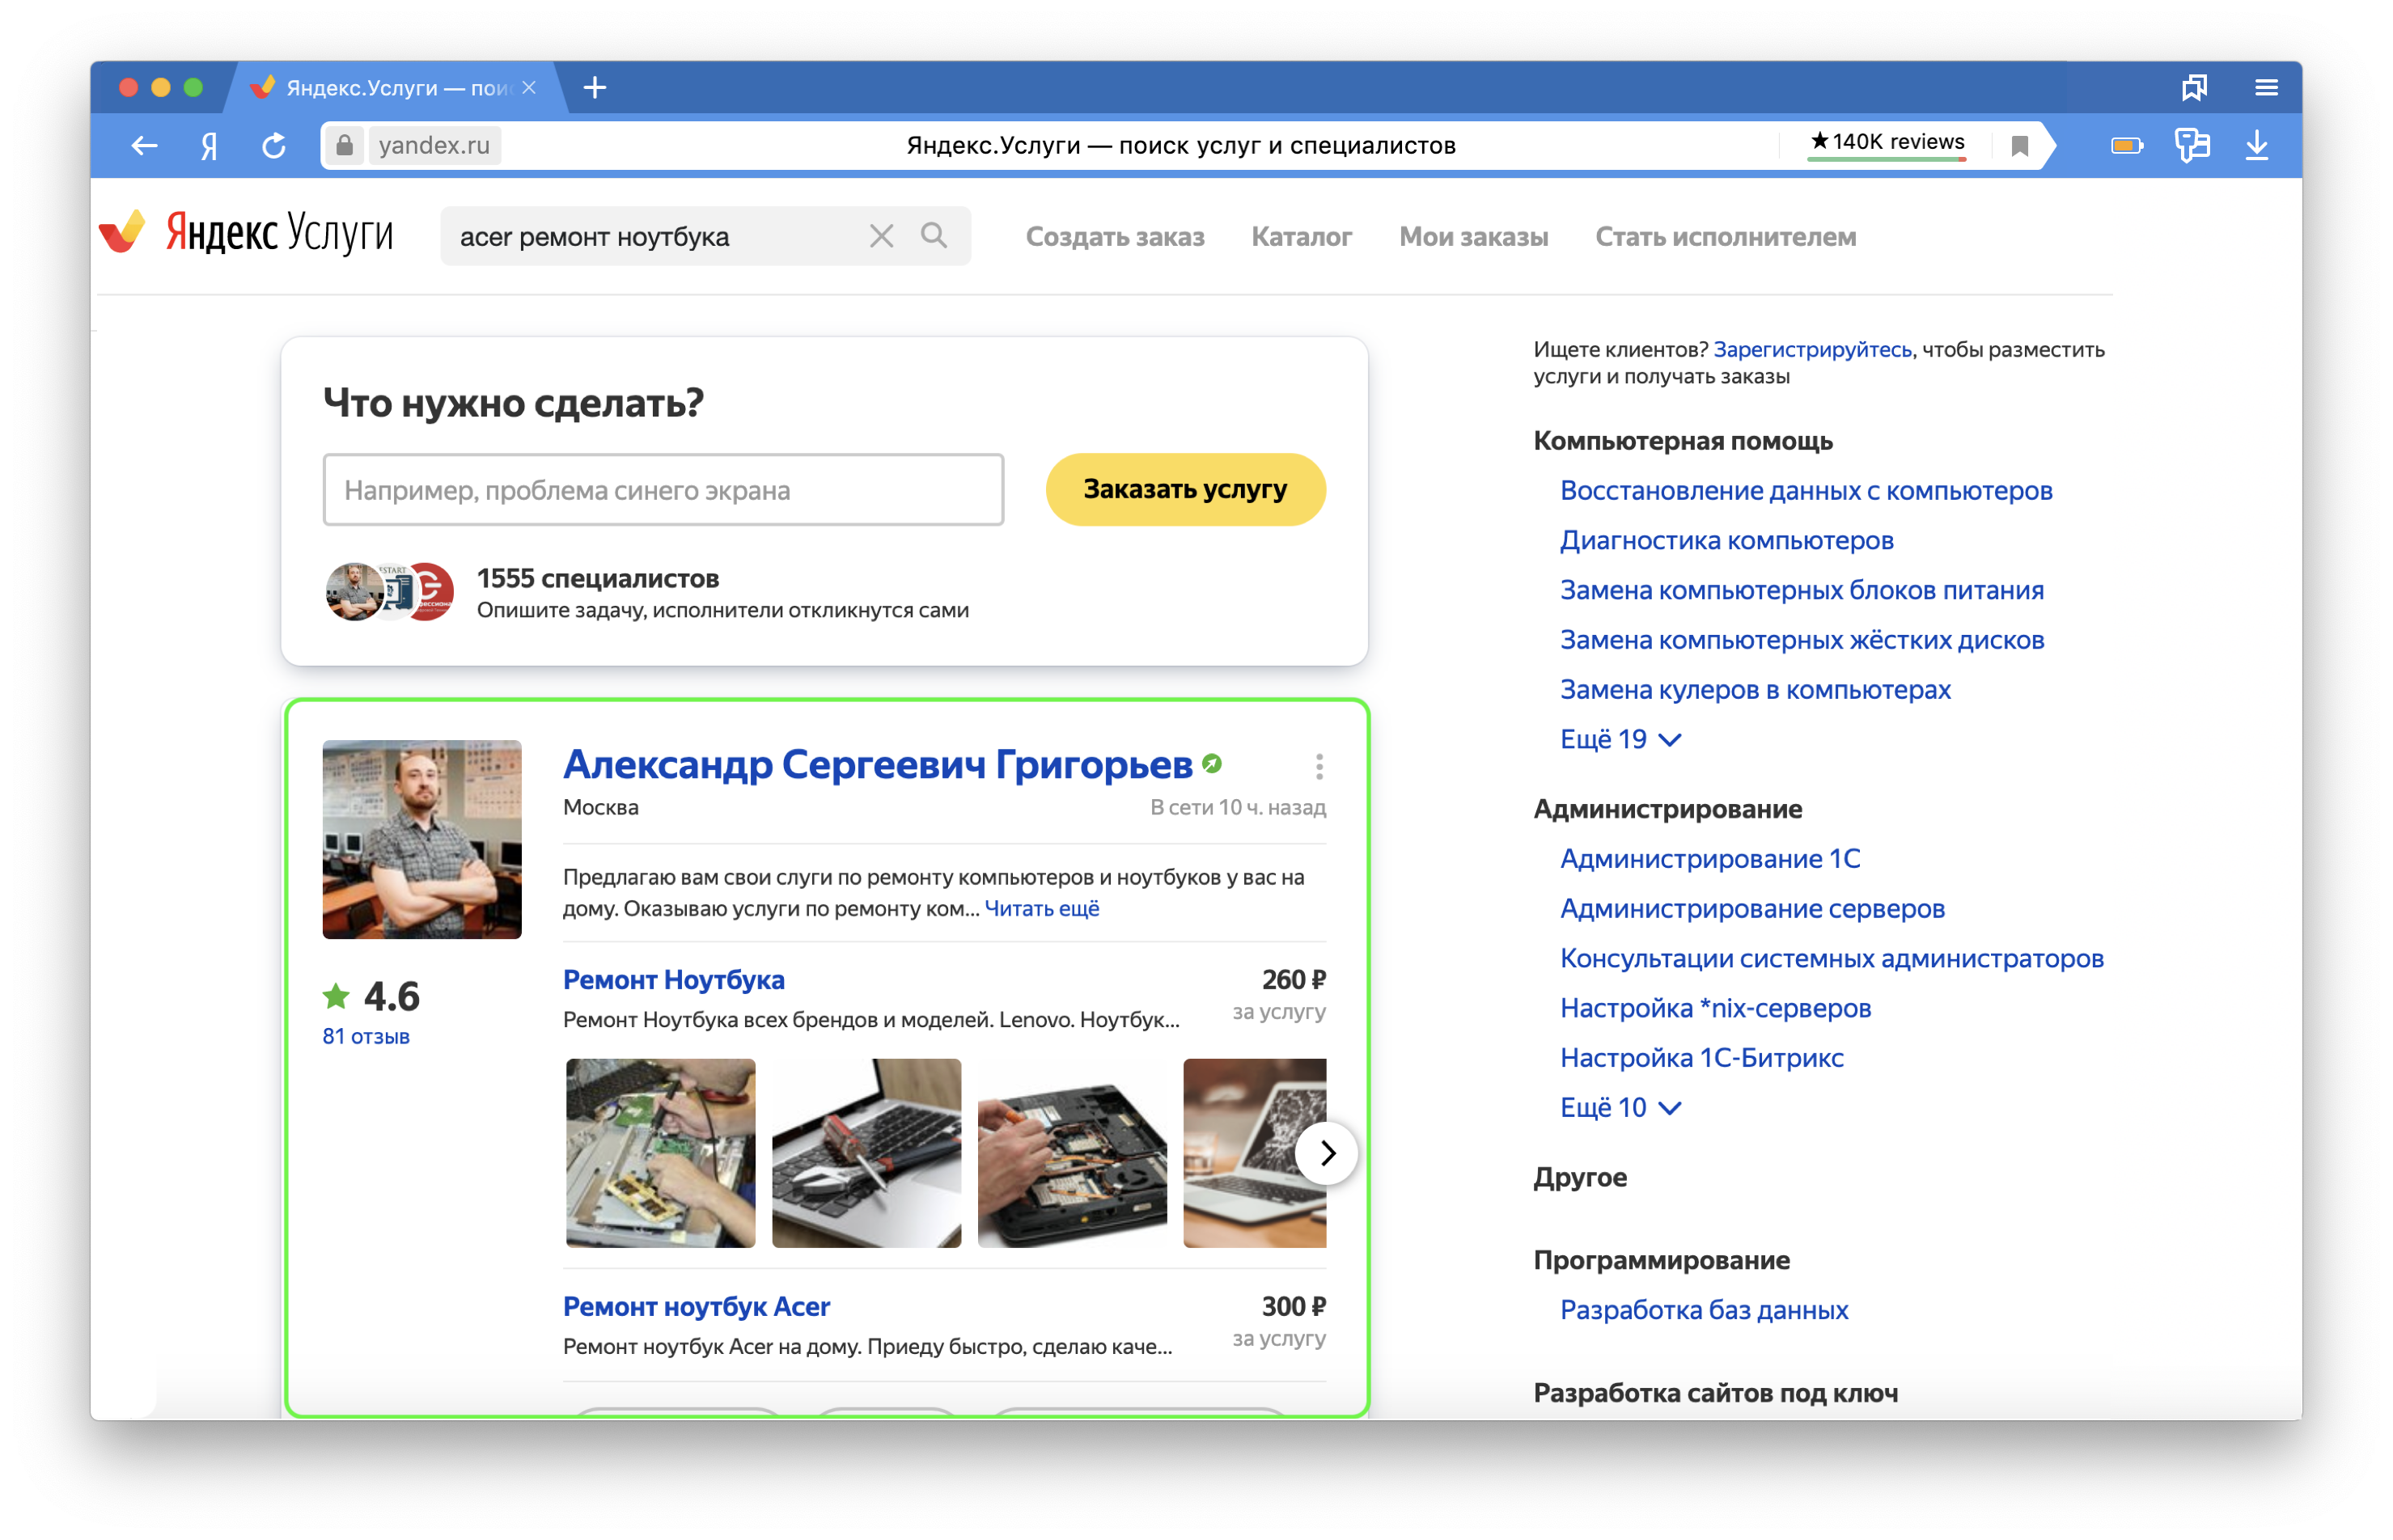Click the magnifier search icon
Image resolution: width=2393 pixels, height=1540 pixels.
(934, 236)
